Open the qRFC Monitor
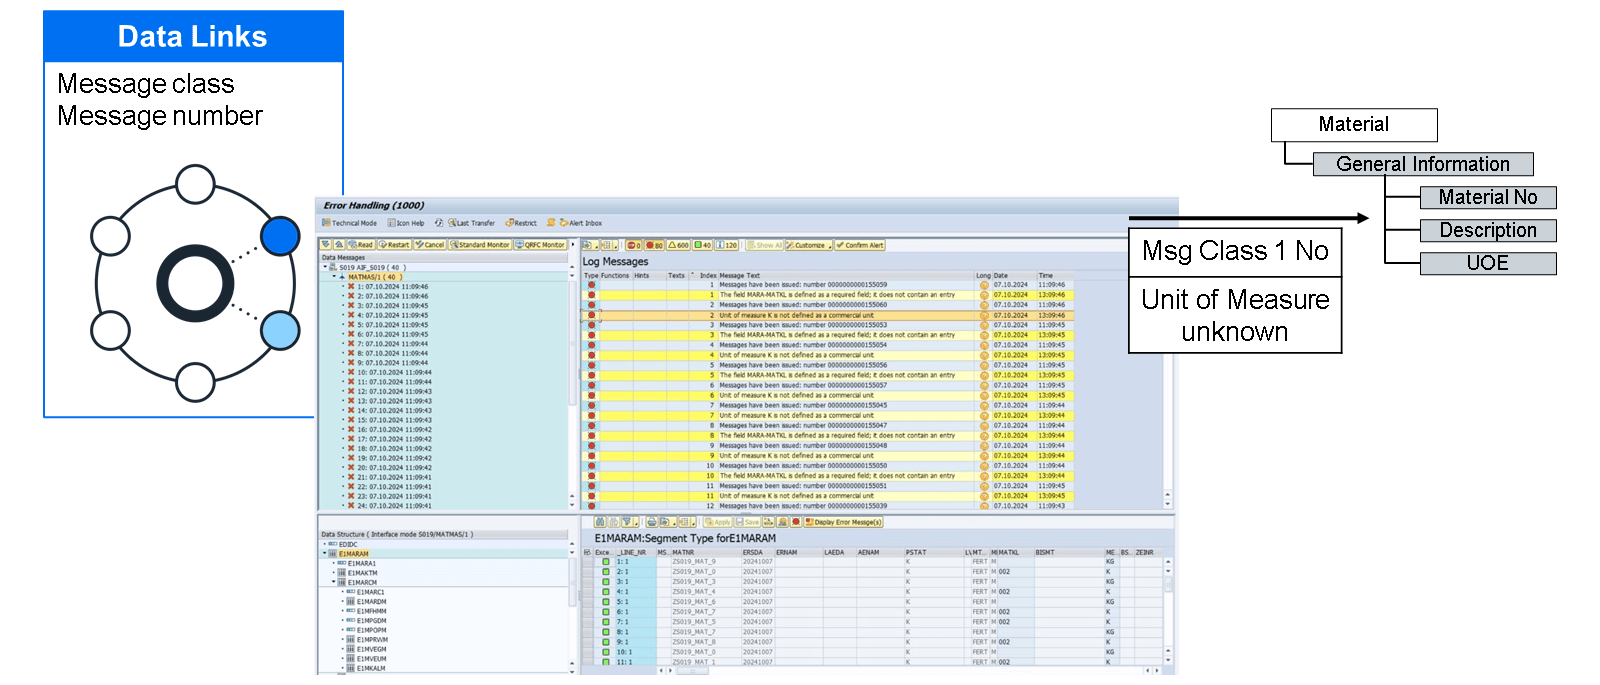This screenshot has width=1600, height=685. click(x=540, y=245)
